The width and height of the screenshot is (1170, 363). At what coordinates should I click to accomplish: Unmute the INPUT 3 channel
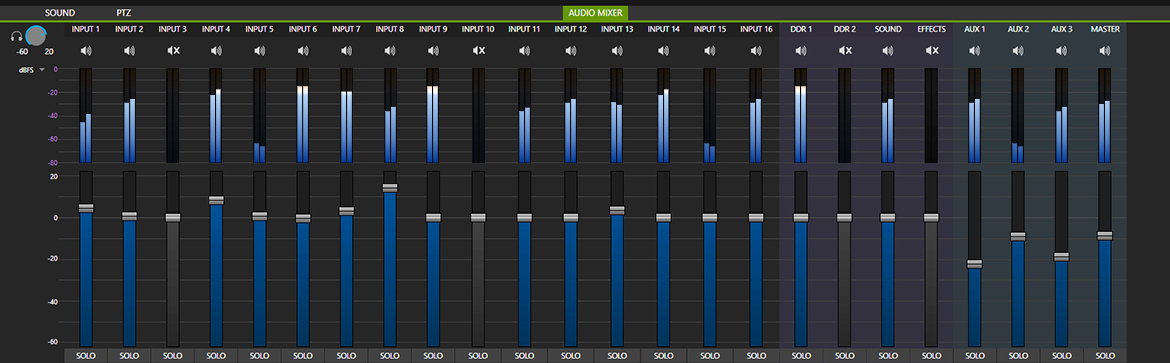(173, 51)
